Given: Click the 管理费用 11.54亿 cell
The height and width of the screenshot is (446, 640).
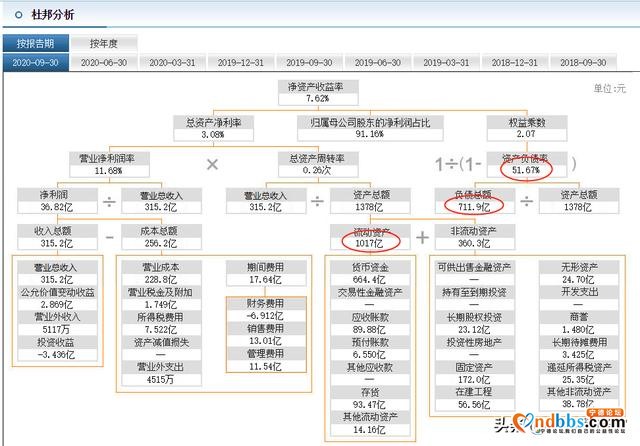Looking at the screenshot, I should 266,360.
